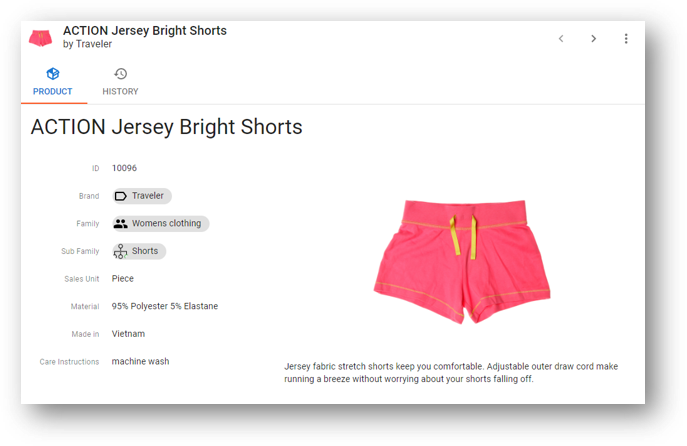Click the product description paragraph
687x446 pixels.
point(451,372)
